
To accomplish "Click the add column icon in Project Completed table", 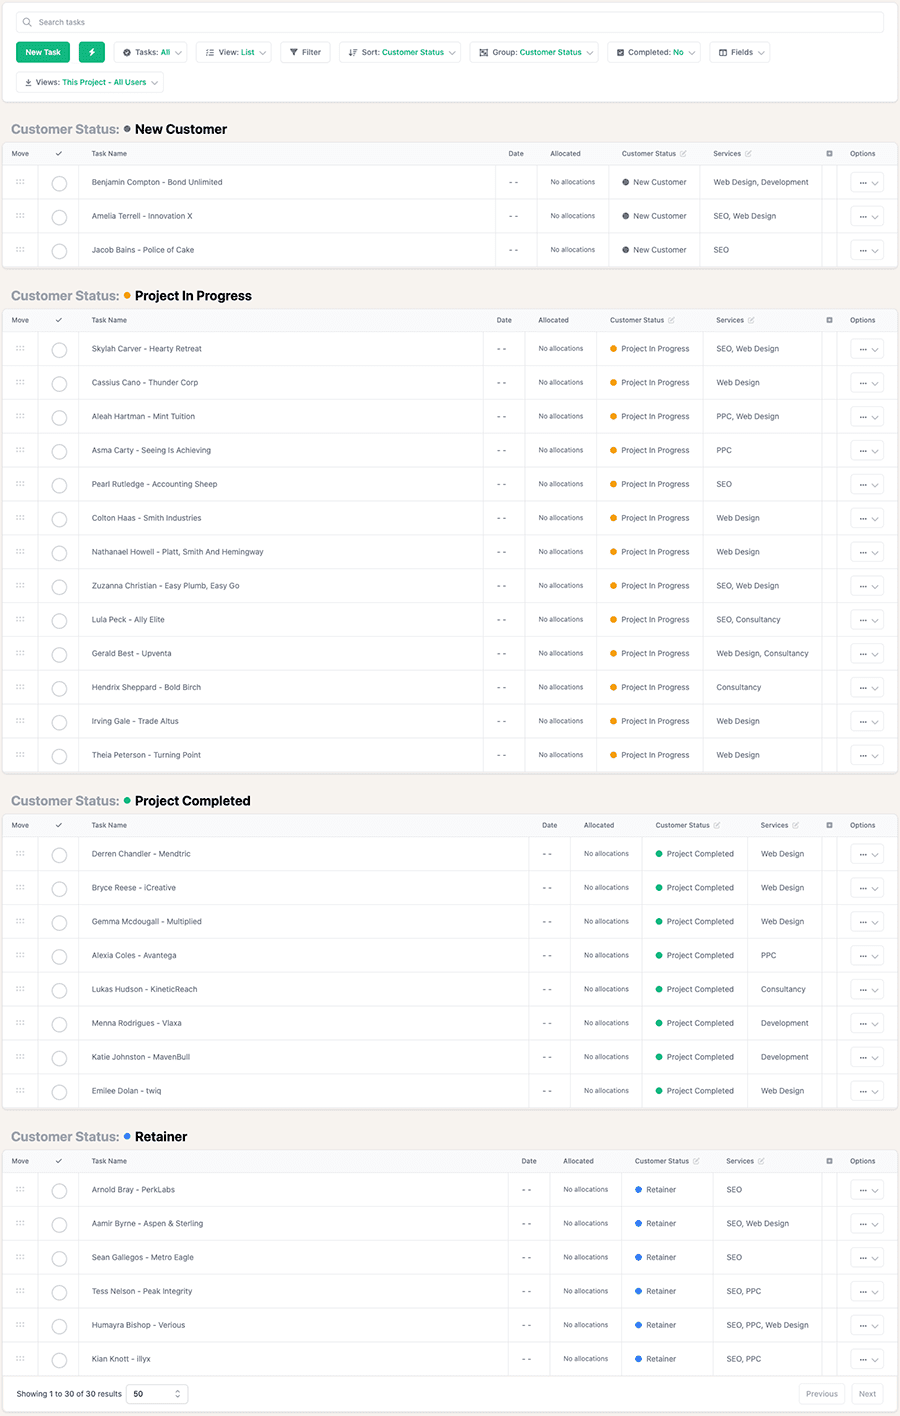I will (x=829, y=825).
